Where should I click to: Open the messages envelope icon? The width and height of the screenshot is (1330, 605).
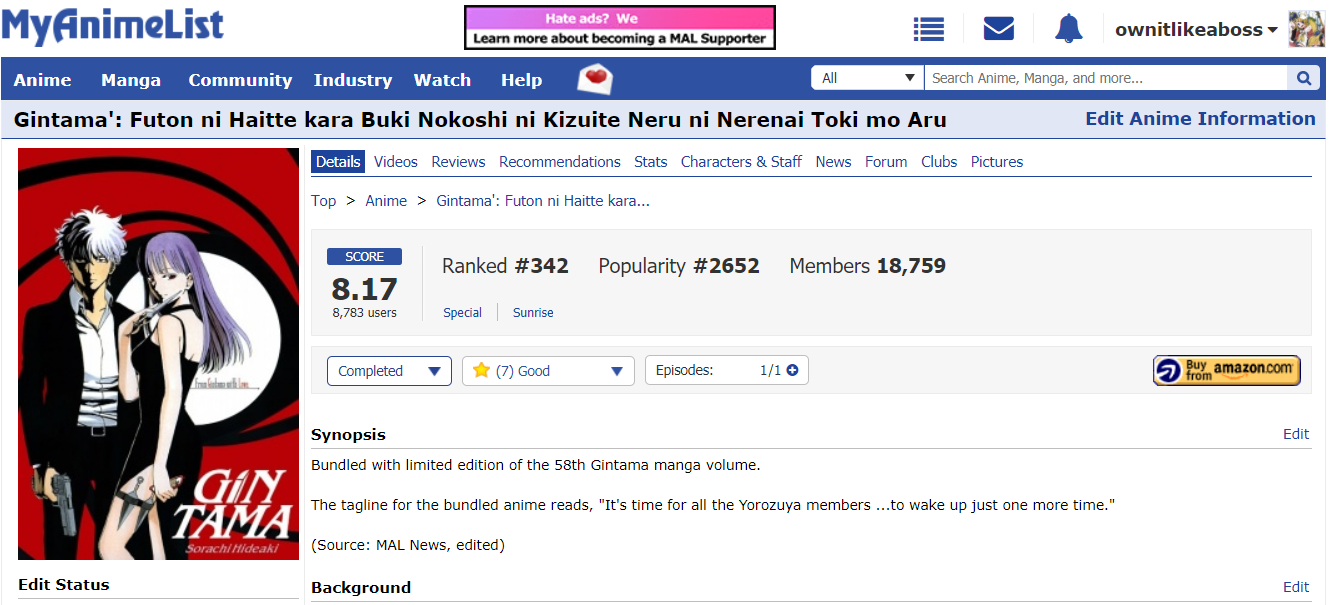point(998,30)
